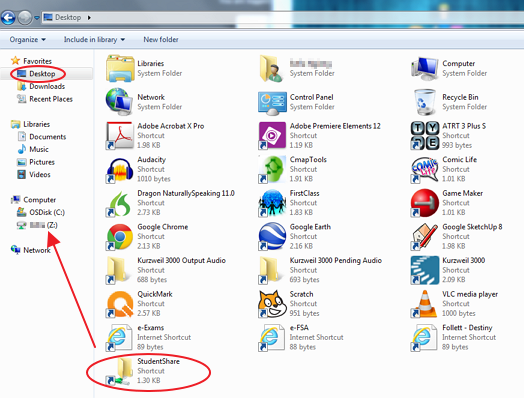
Task: Select Adobe Premiere Elements 12 shortcut icon
Action: pyautogui.click(x=272, y=135)
